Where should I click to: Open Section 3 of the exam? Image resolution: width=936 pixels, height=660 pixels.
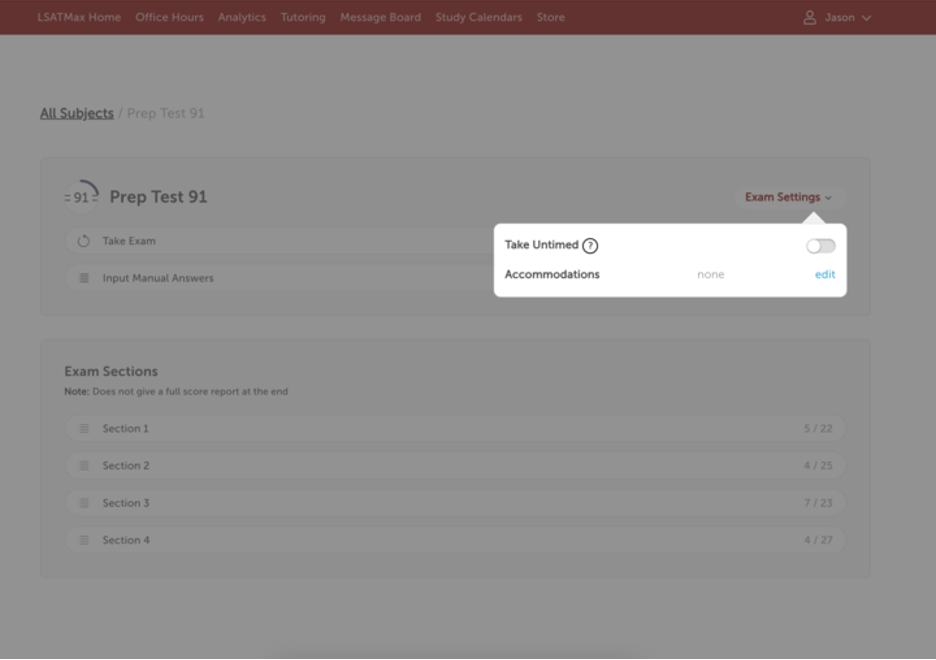455,503
